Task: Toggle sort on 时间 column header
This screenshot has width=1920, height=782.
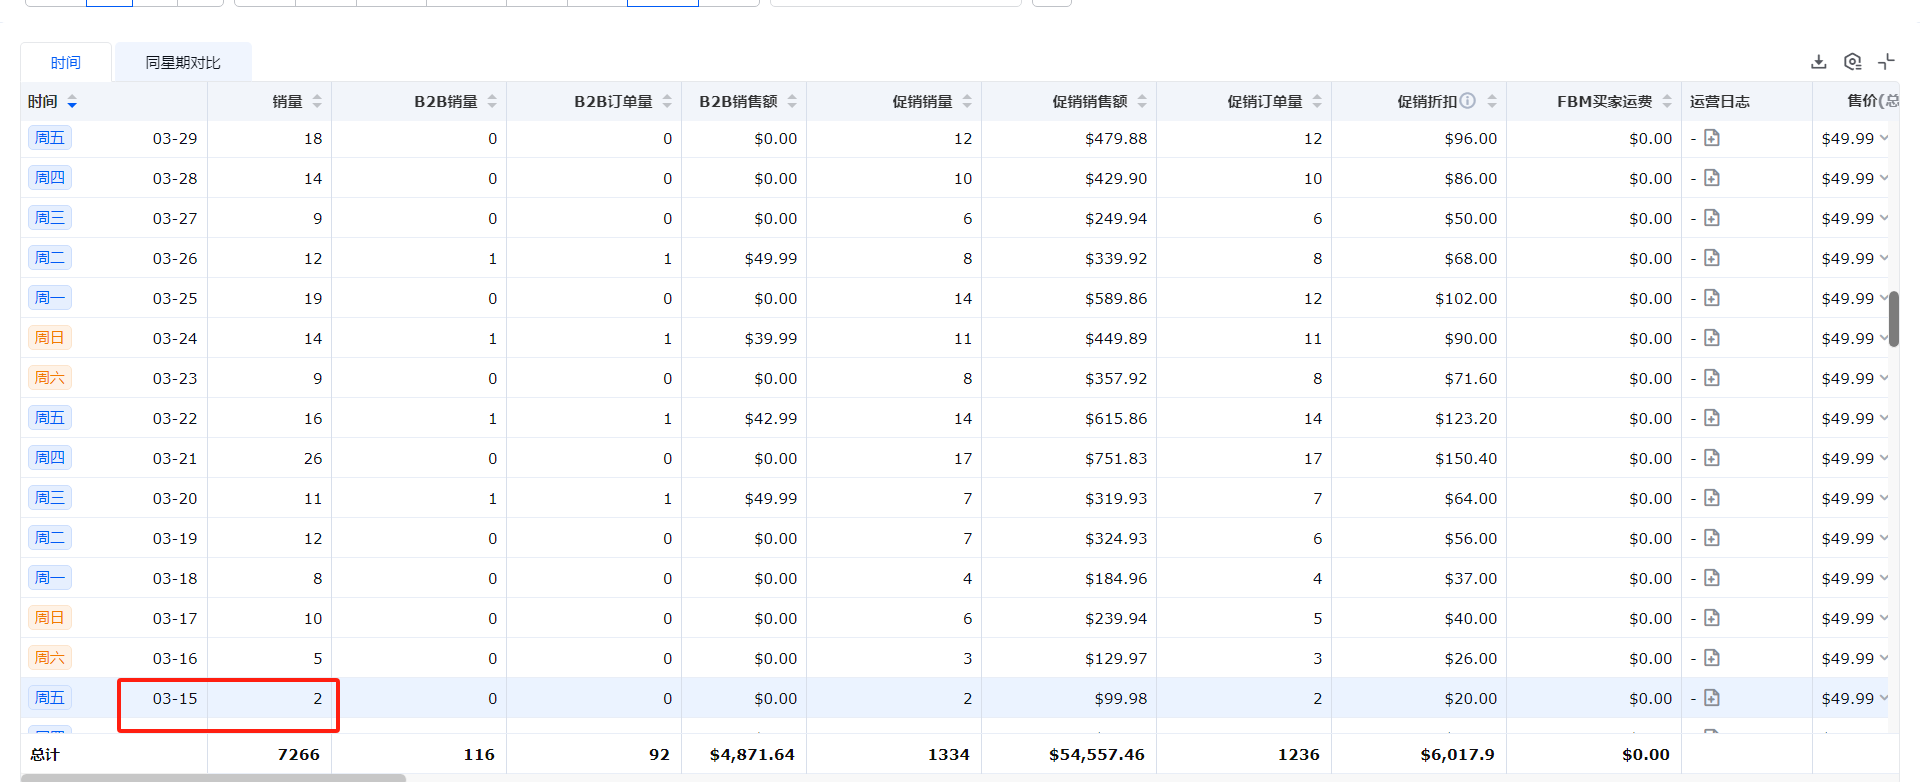Action: pos(72,102)
